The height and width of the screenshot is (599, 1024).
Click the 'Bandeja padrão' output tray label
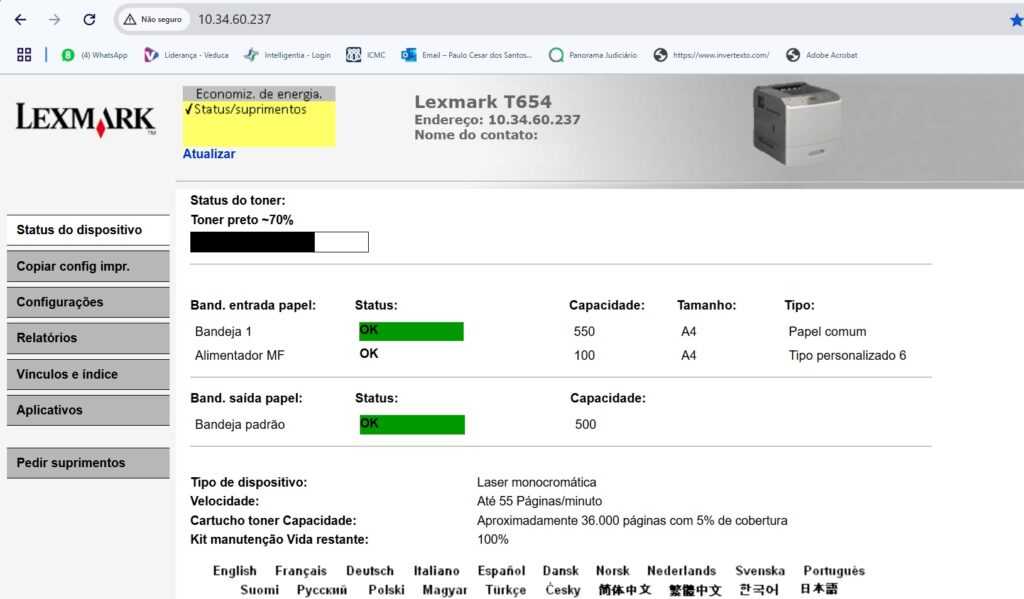pyautogui.click(x=240, y=425)
